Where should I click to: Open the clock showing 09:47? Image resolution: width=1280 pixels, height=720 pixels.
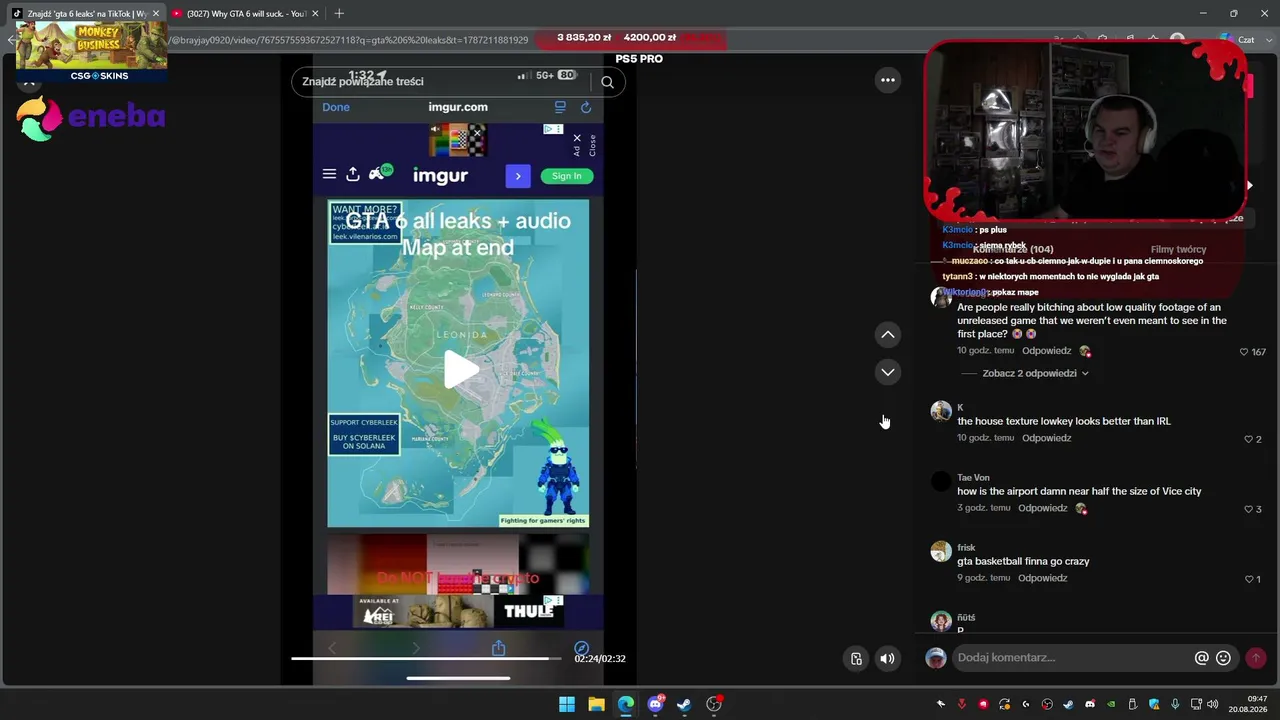click(1249, 704)
